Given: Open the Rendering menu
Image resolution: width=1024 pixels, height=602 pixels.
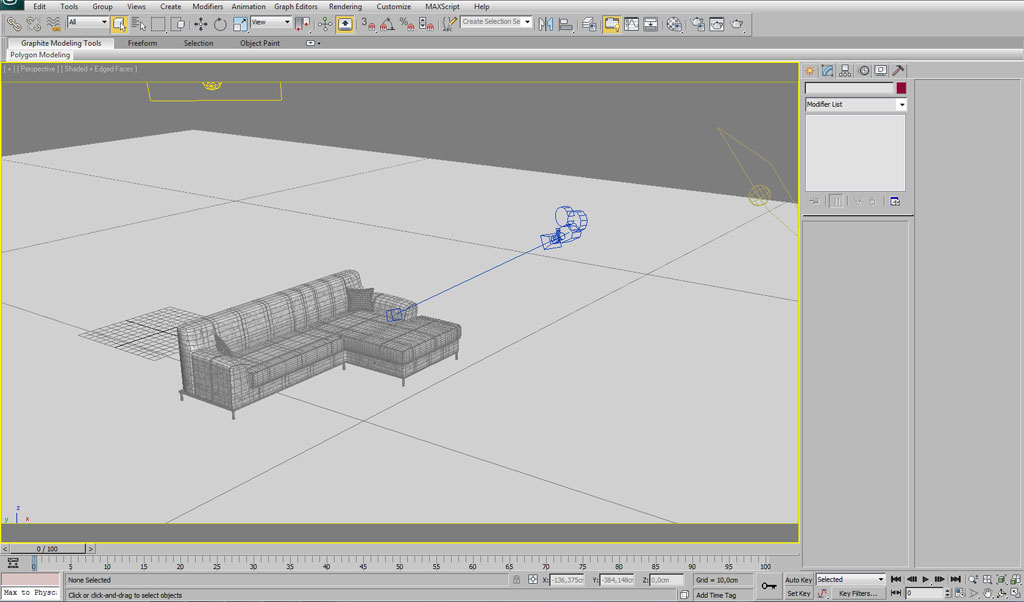Looking at the screenshot, I should point(345,6).
